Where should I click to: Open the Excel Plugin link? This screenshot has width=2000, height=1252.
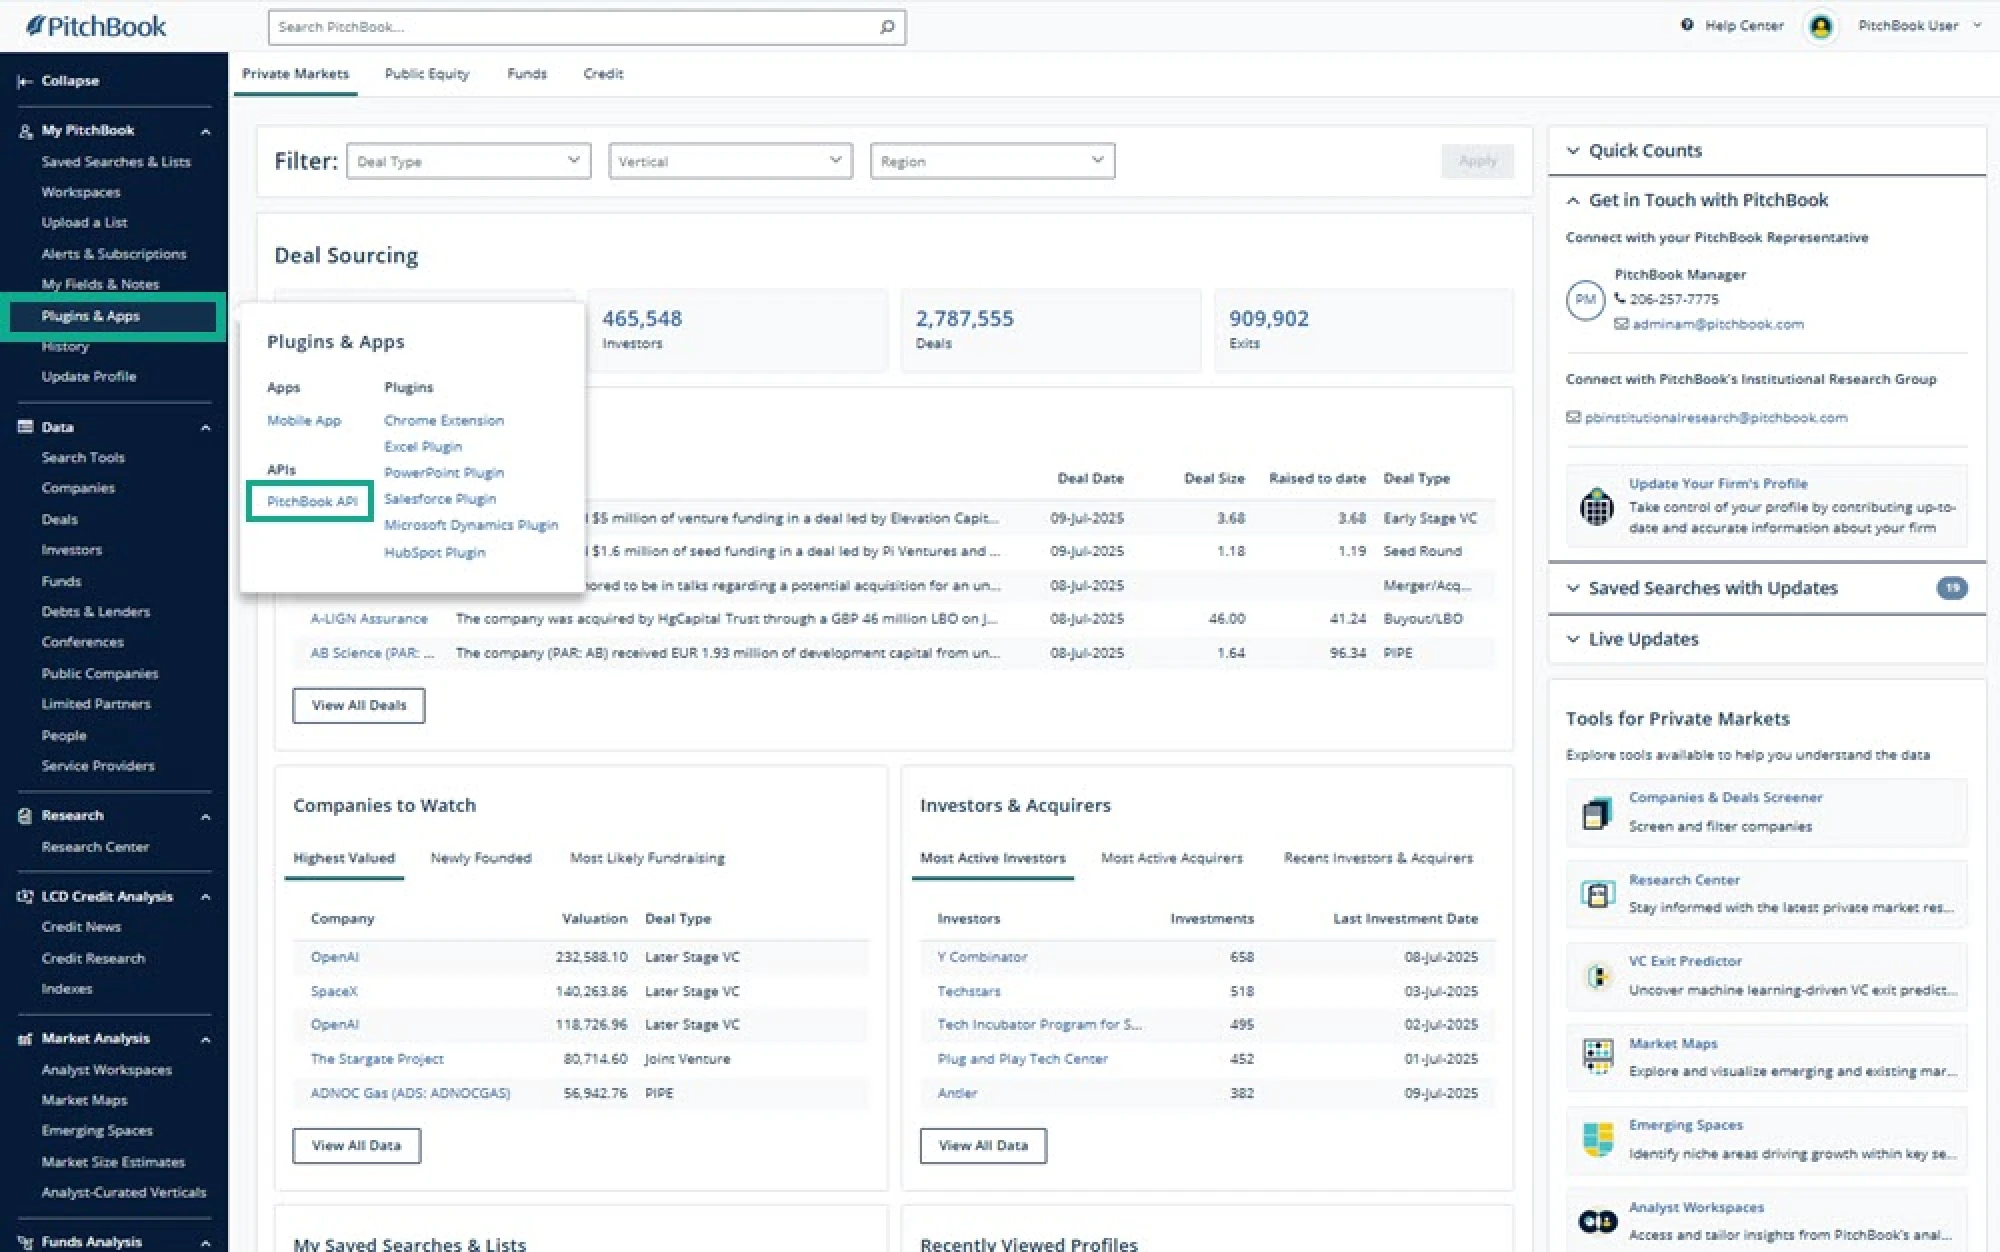pyautogui.click(x=423, y=447)
